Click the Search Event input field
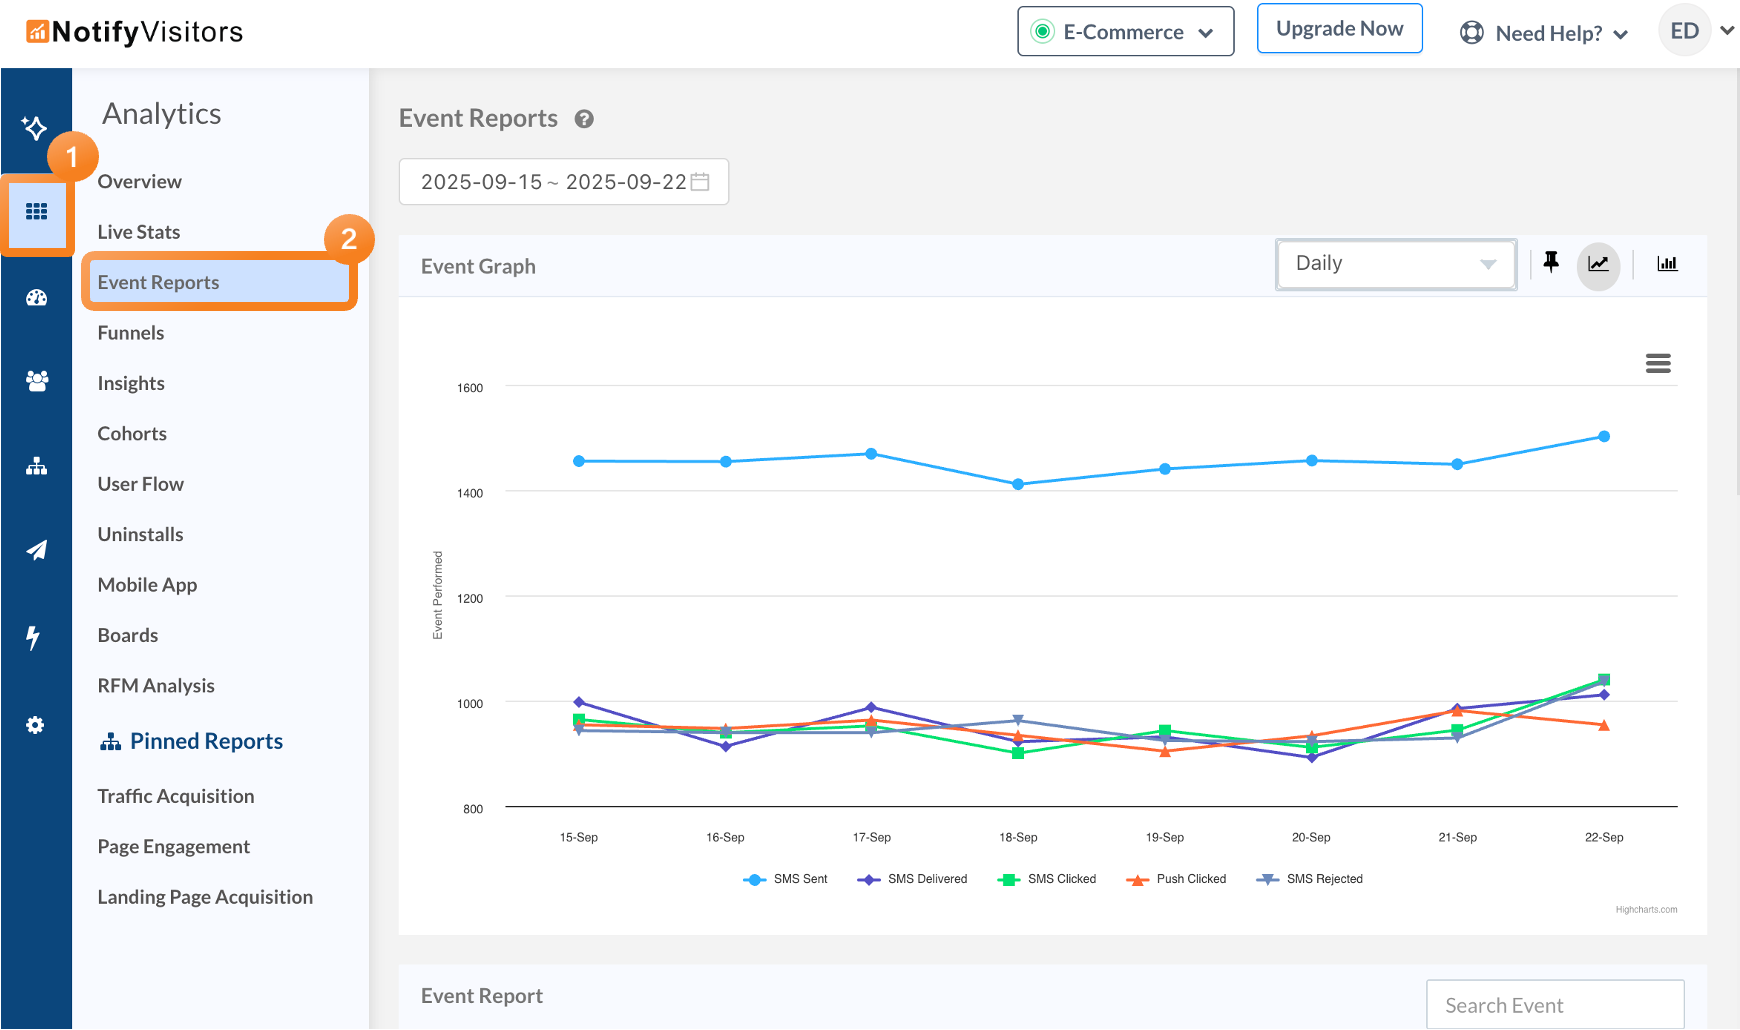 (1554, 1005)
